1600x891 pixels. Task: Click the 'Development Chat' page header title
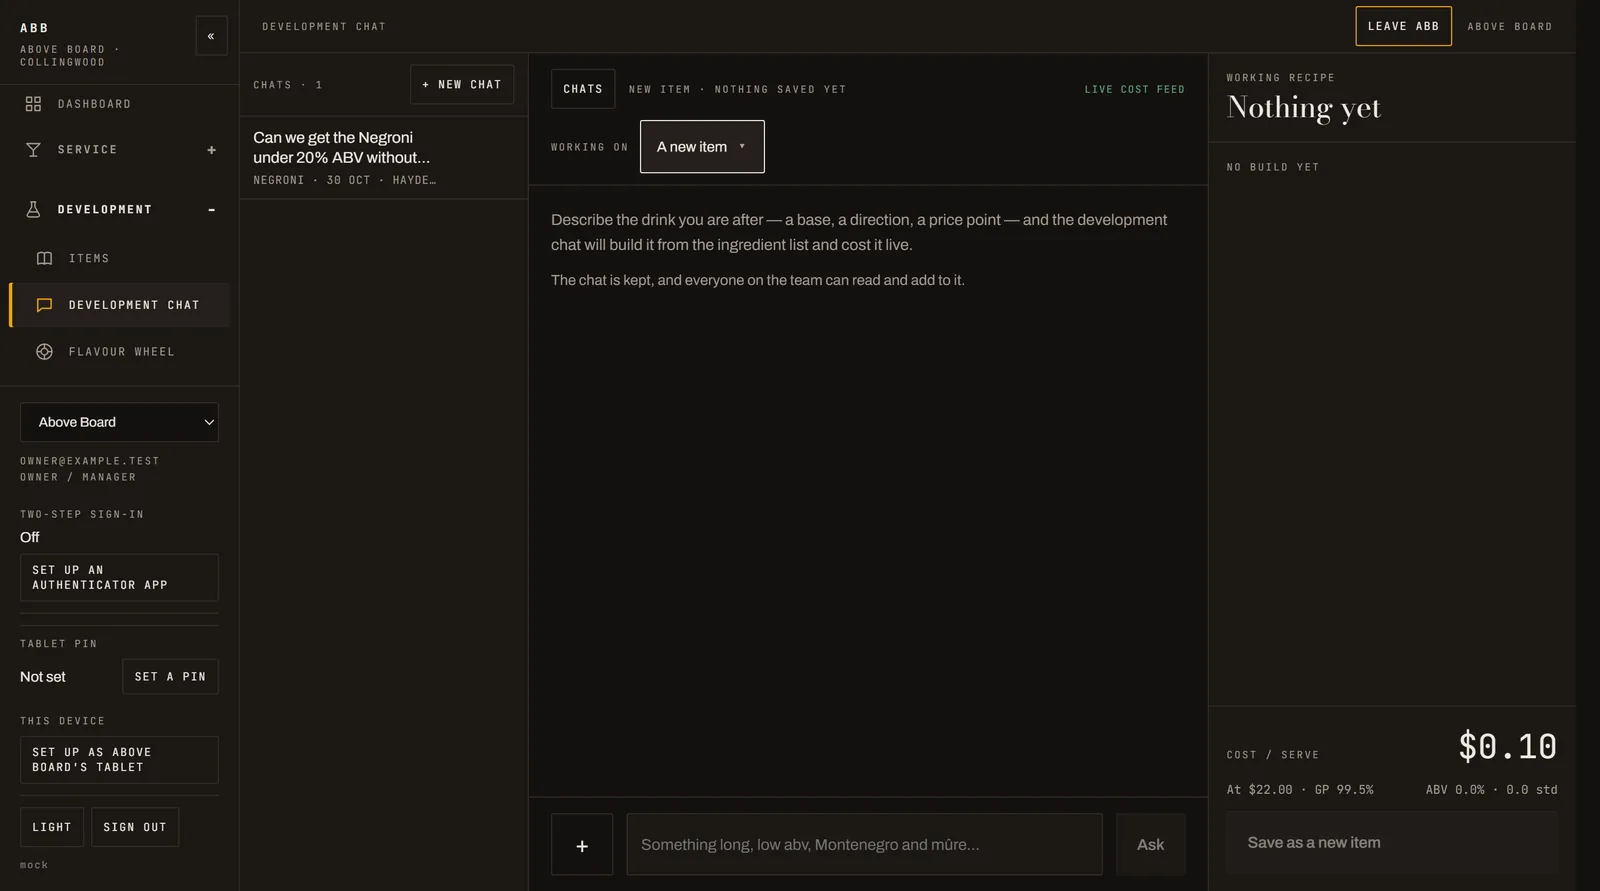(x=324, y=27)
